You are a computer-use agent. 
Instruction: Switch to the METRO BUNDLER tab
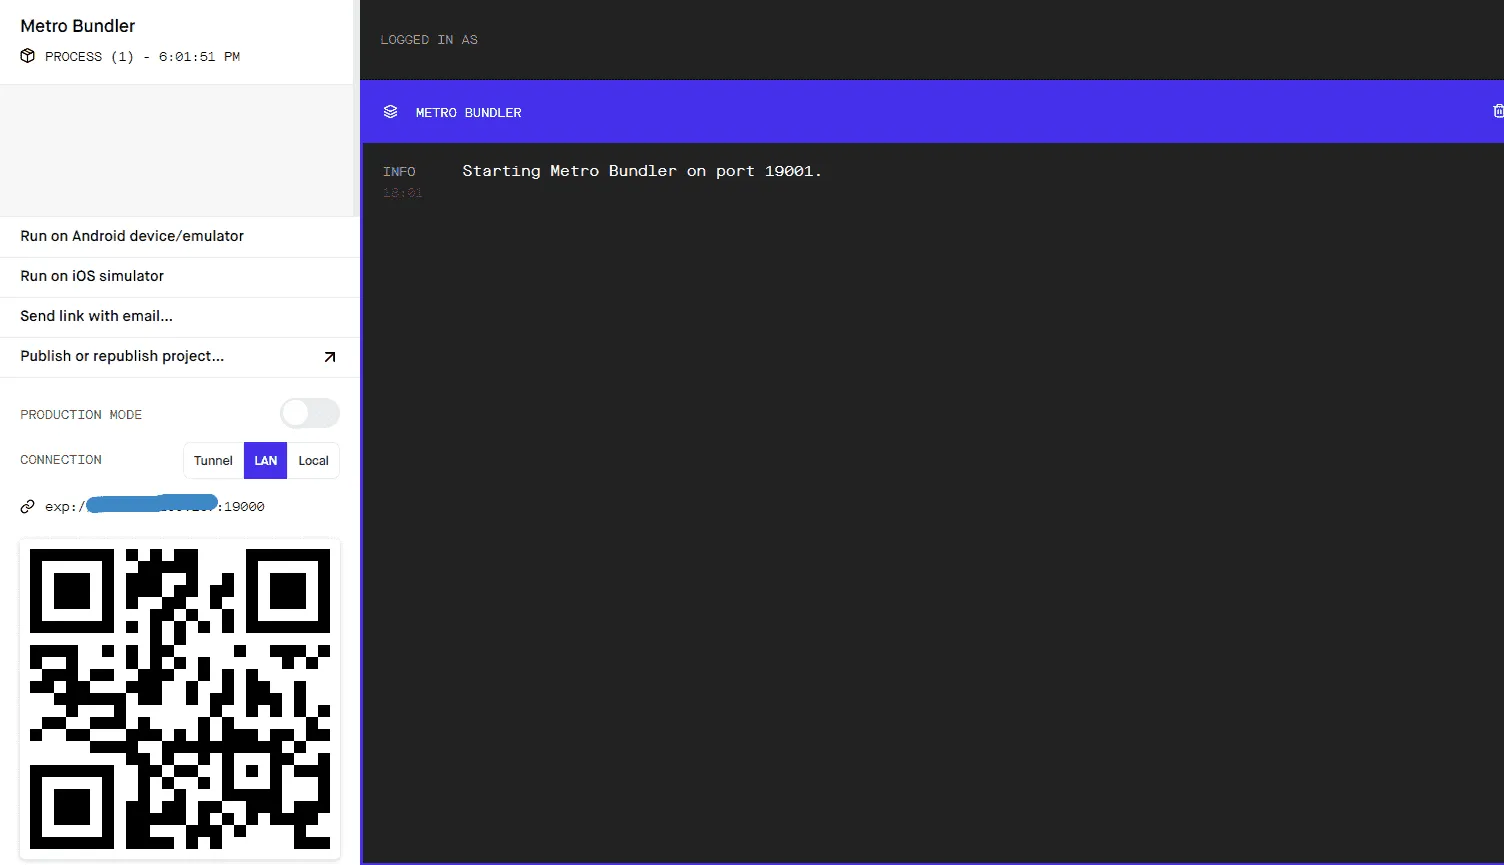(x=467, y=112)
